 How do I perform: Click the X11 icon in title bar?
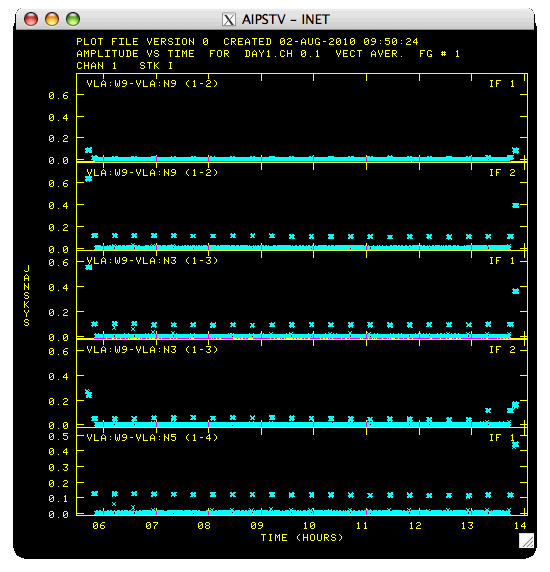point(229,19)
